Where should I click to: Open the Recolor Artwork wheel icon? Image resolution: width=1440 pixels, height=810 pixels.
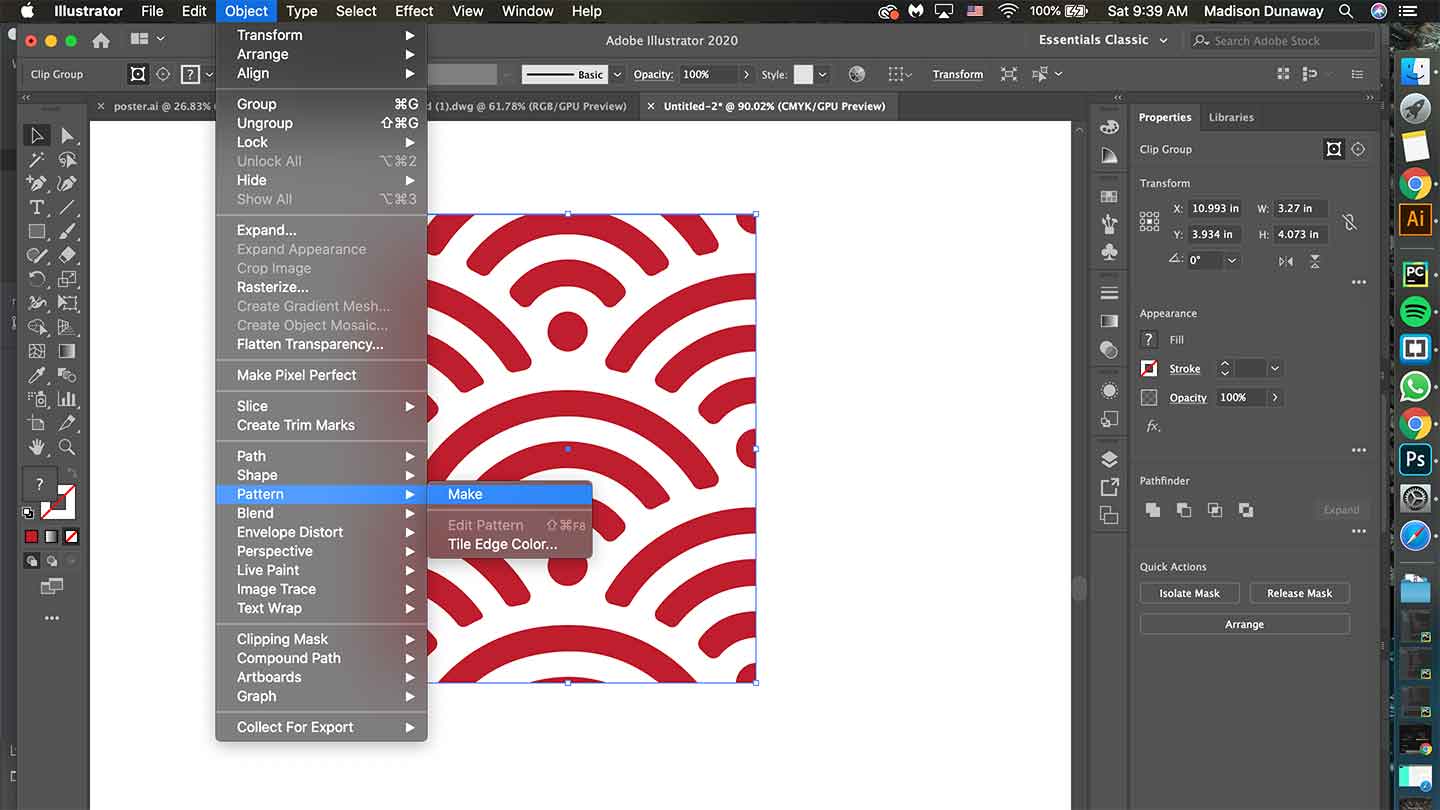click(857, 74)
